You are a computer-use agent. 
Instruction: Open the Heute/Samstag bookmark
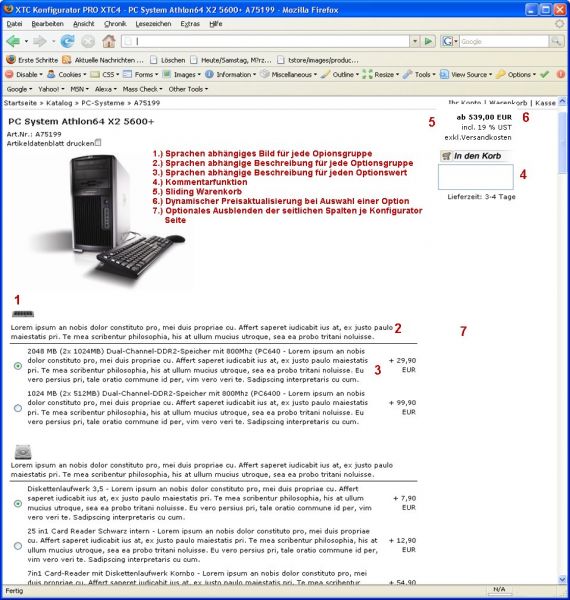[x=231, y=60]
